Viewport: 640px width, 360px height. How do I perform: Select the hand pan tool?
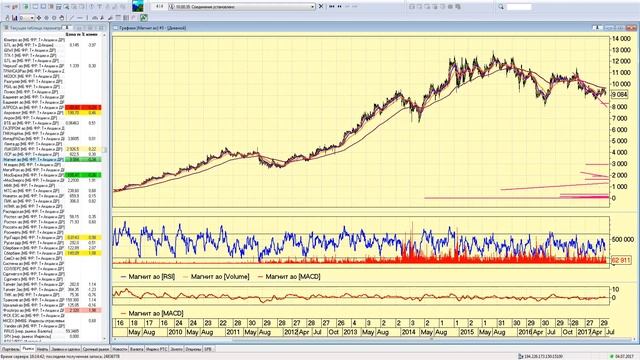(62, 18)
